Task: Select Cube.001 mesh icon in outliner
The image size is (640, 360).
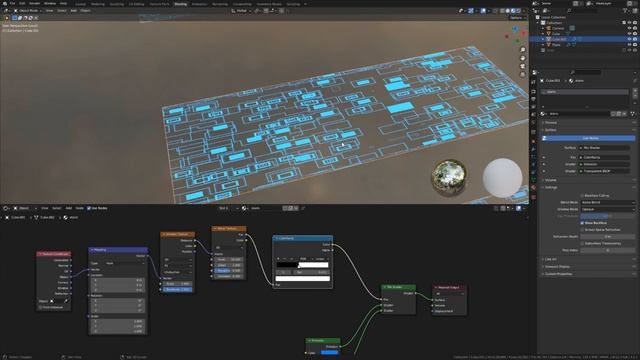Action: click(549, 39)
